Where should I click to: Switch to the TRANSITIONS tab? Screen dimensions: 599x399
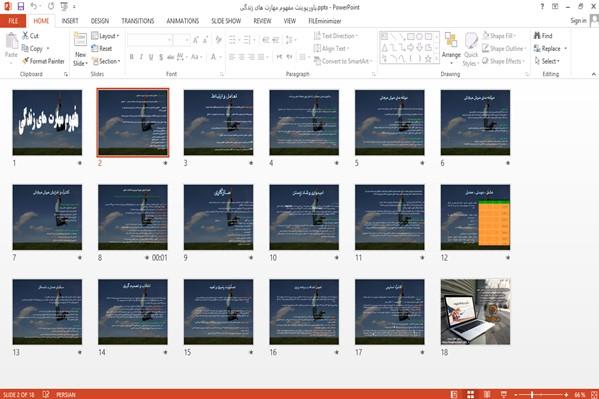(x=138, y=21)
